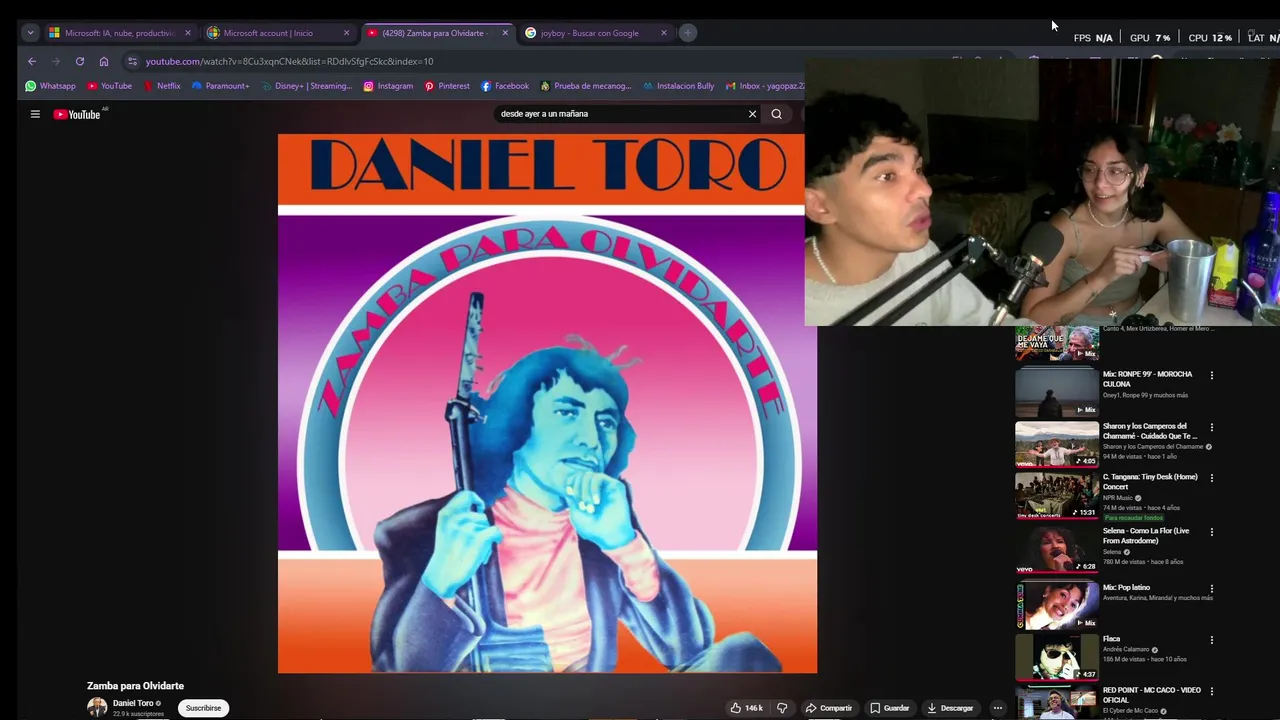Switch to the joyboy Google search tab
This screenshot has width=1280, height=720.
coord(589,33)
